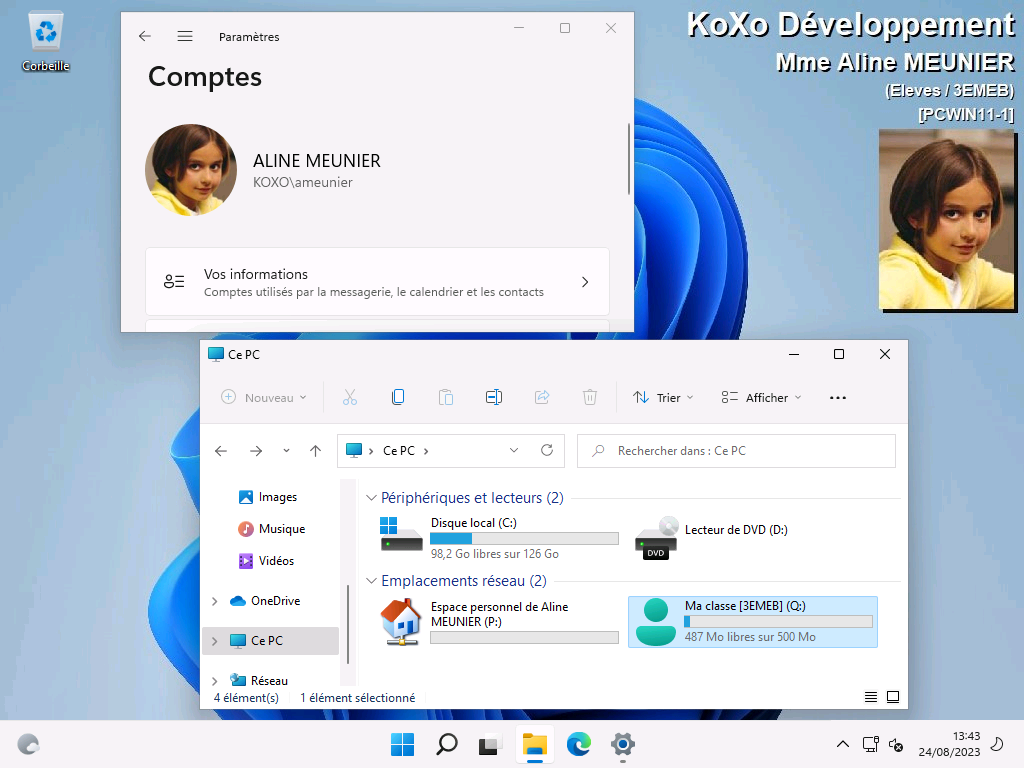Expand the Afficher view options dropdown

[761, 397]
